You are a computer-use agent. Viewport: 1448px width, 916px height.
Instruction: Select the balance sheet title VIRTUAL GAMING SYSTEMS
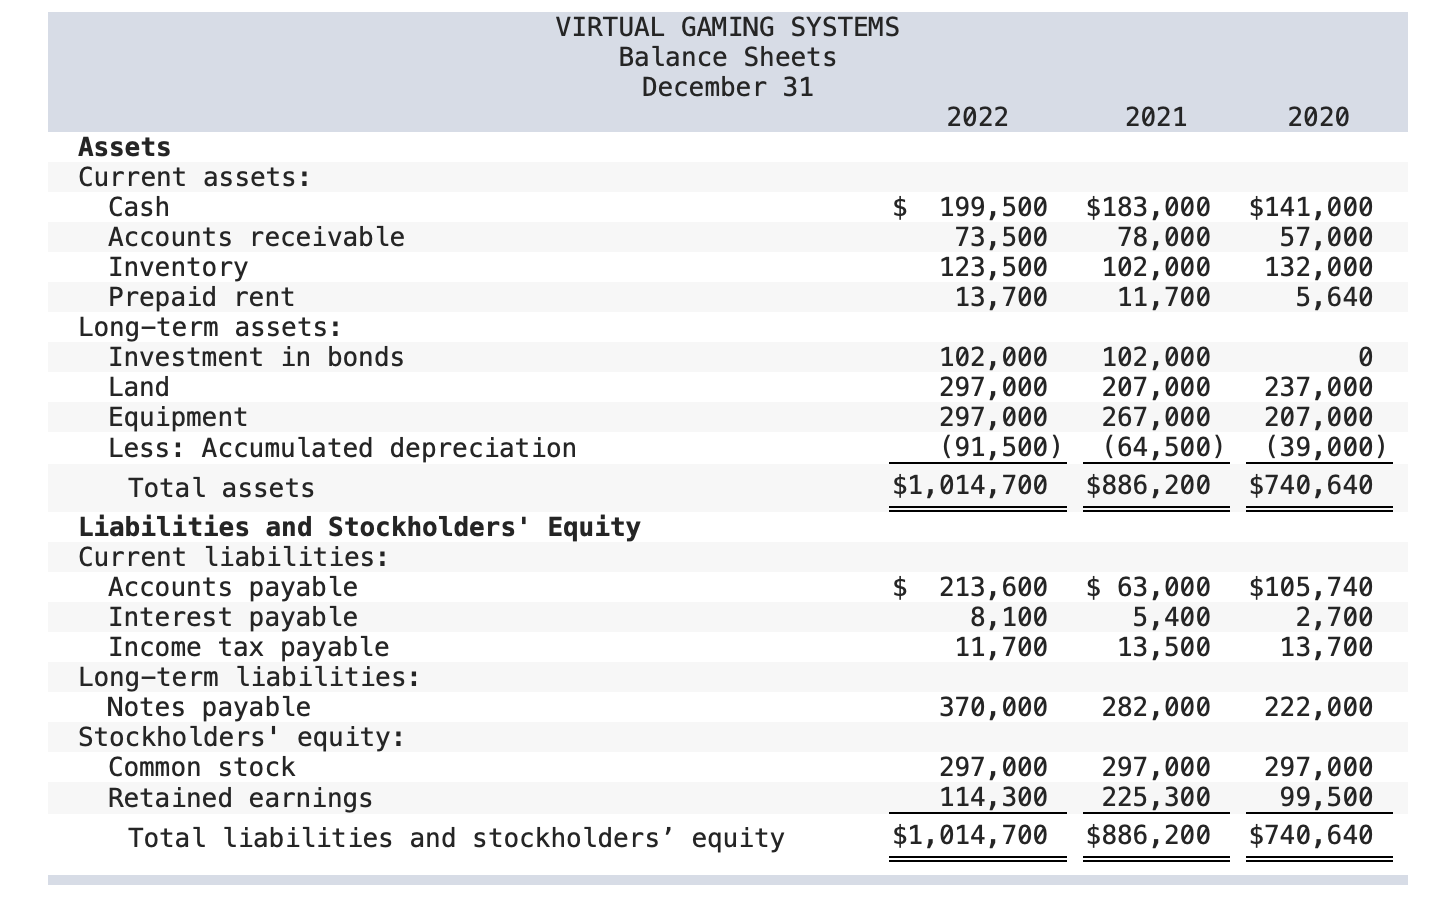click(x=729, y=27)
